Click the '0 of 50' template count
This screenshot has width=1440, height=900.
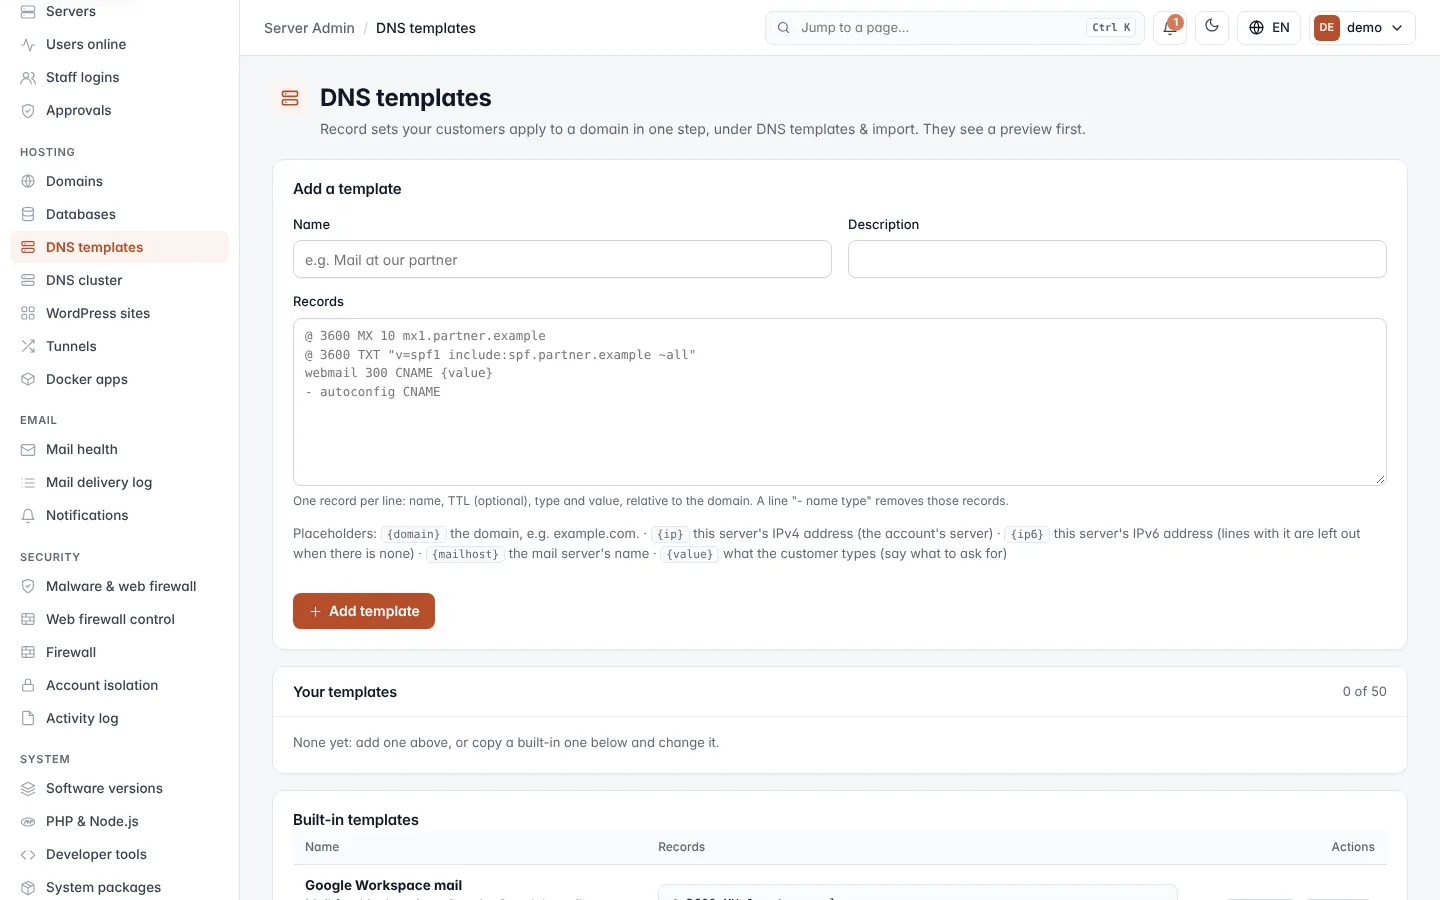1364,692
